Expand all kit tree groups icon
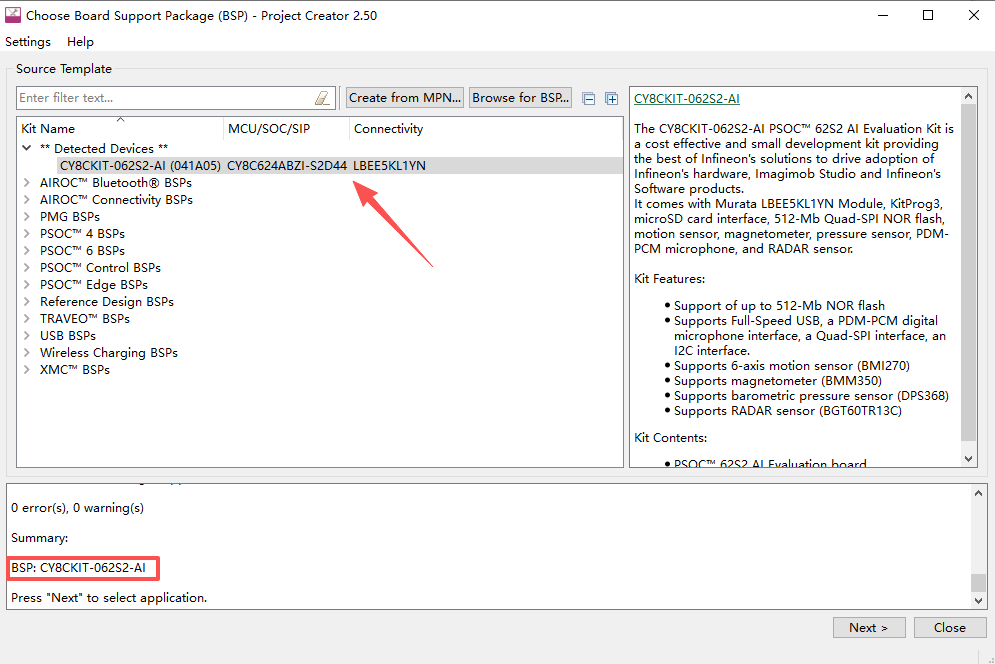This screenshot has height=664, width=995. 611,98
